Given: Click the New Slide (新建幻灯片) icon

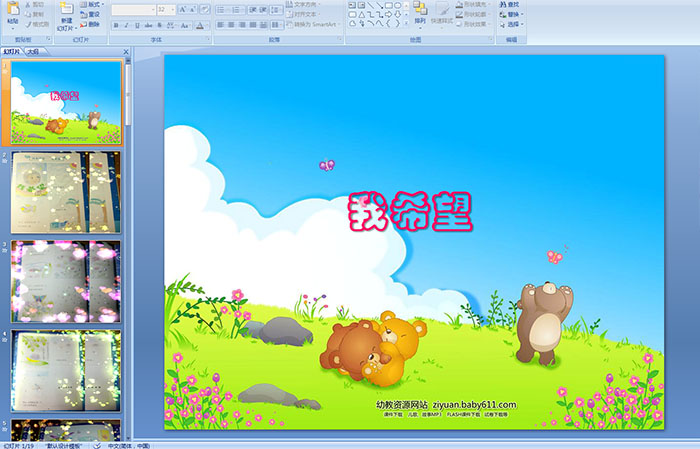Looking at the screenshot, I should [67, 8].
